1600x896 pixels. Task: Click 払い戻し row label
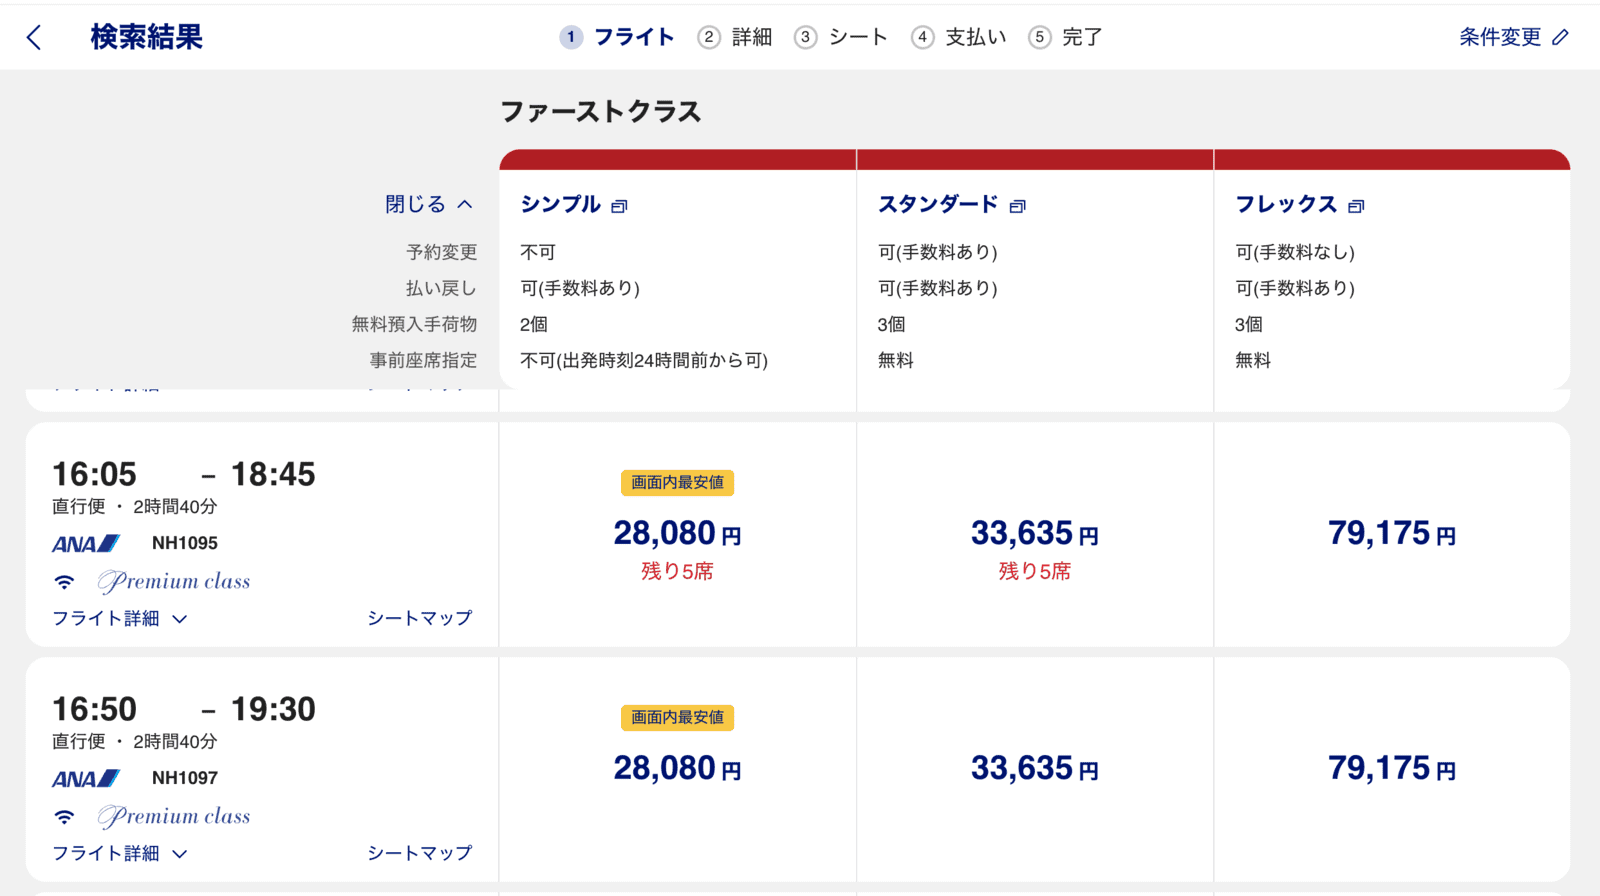441,289
